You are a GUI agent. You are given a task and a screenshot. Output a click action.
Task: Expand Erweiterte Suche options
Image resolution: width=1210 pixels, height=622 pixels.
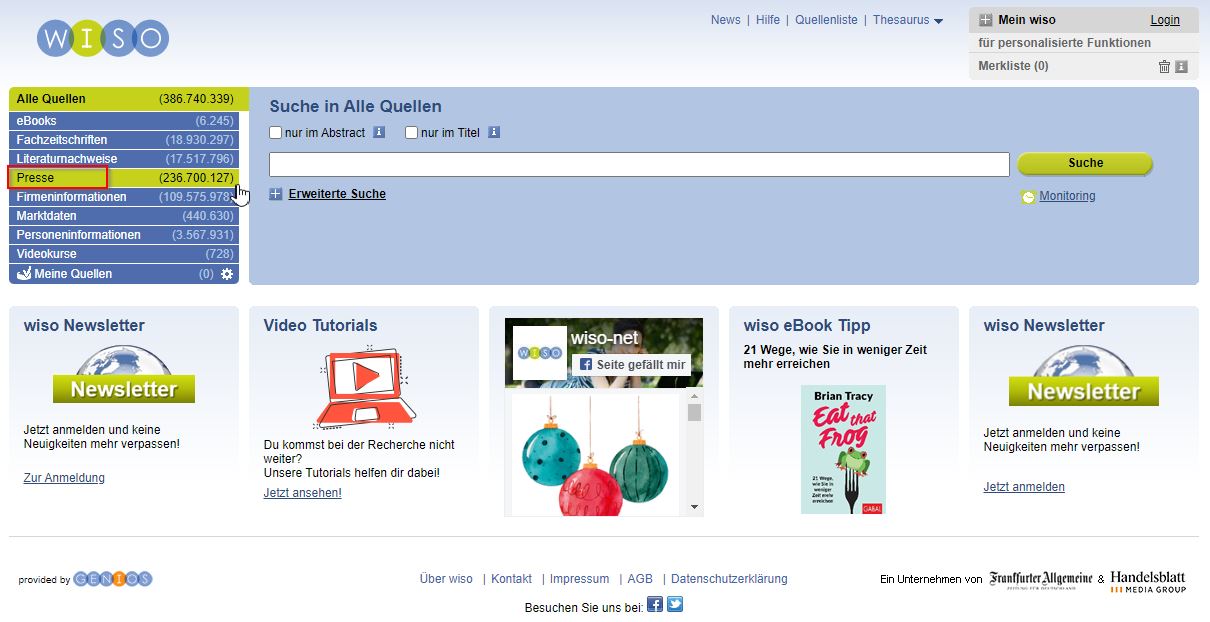coord(328,194)
